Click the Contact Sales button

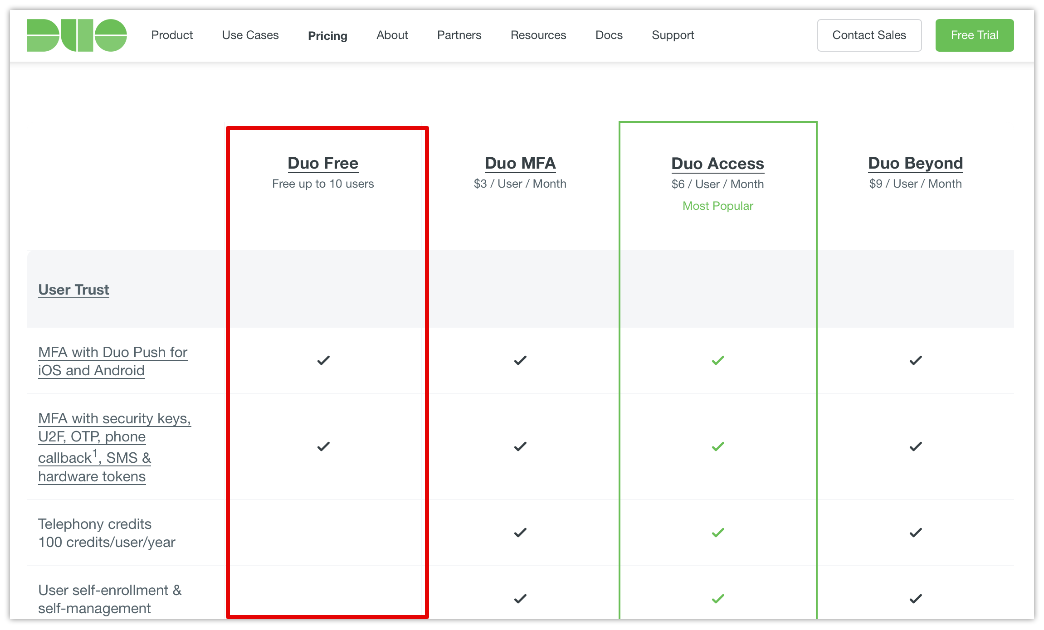pyautogui.click(x=869, y=35)
